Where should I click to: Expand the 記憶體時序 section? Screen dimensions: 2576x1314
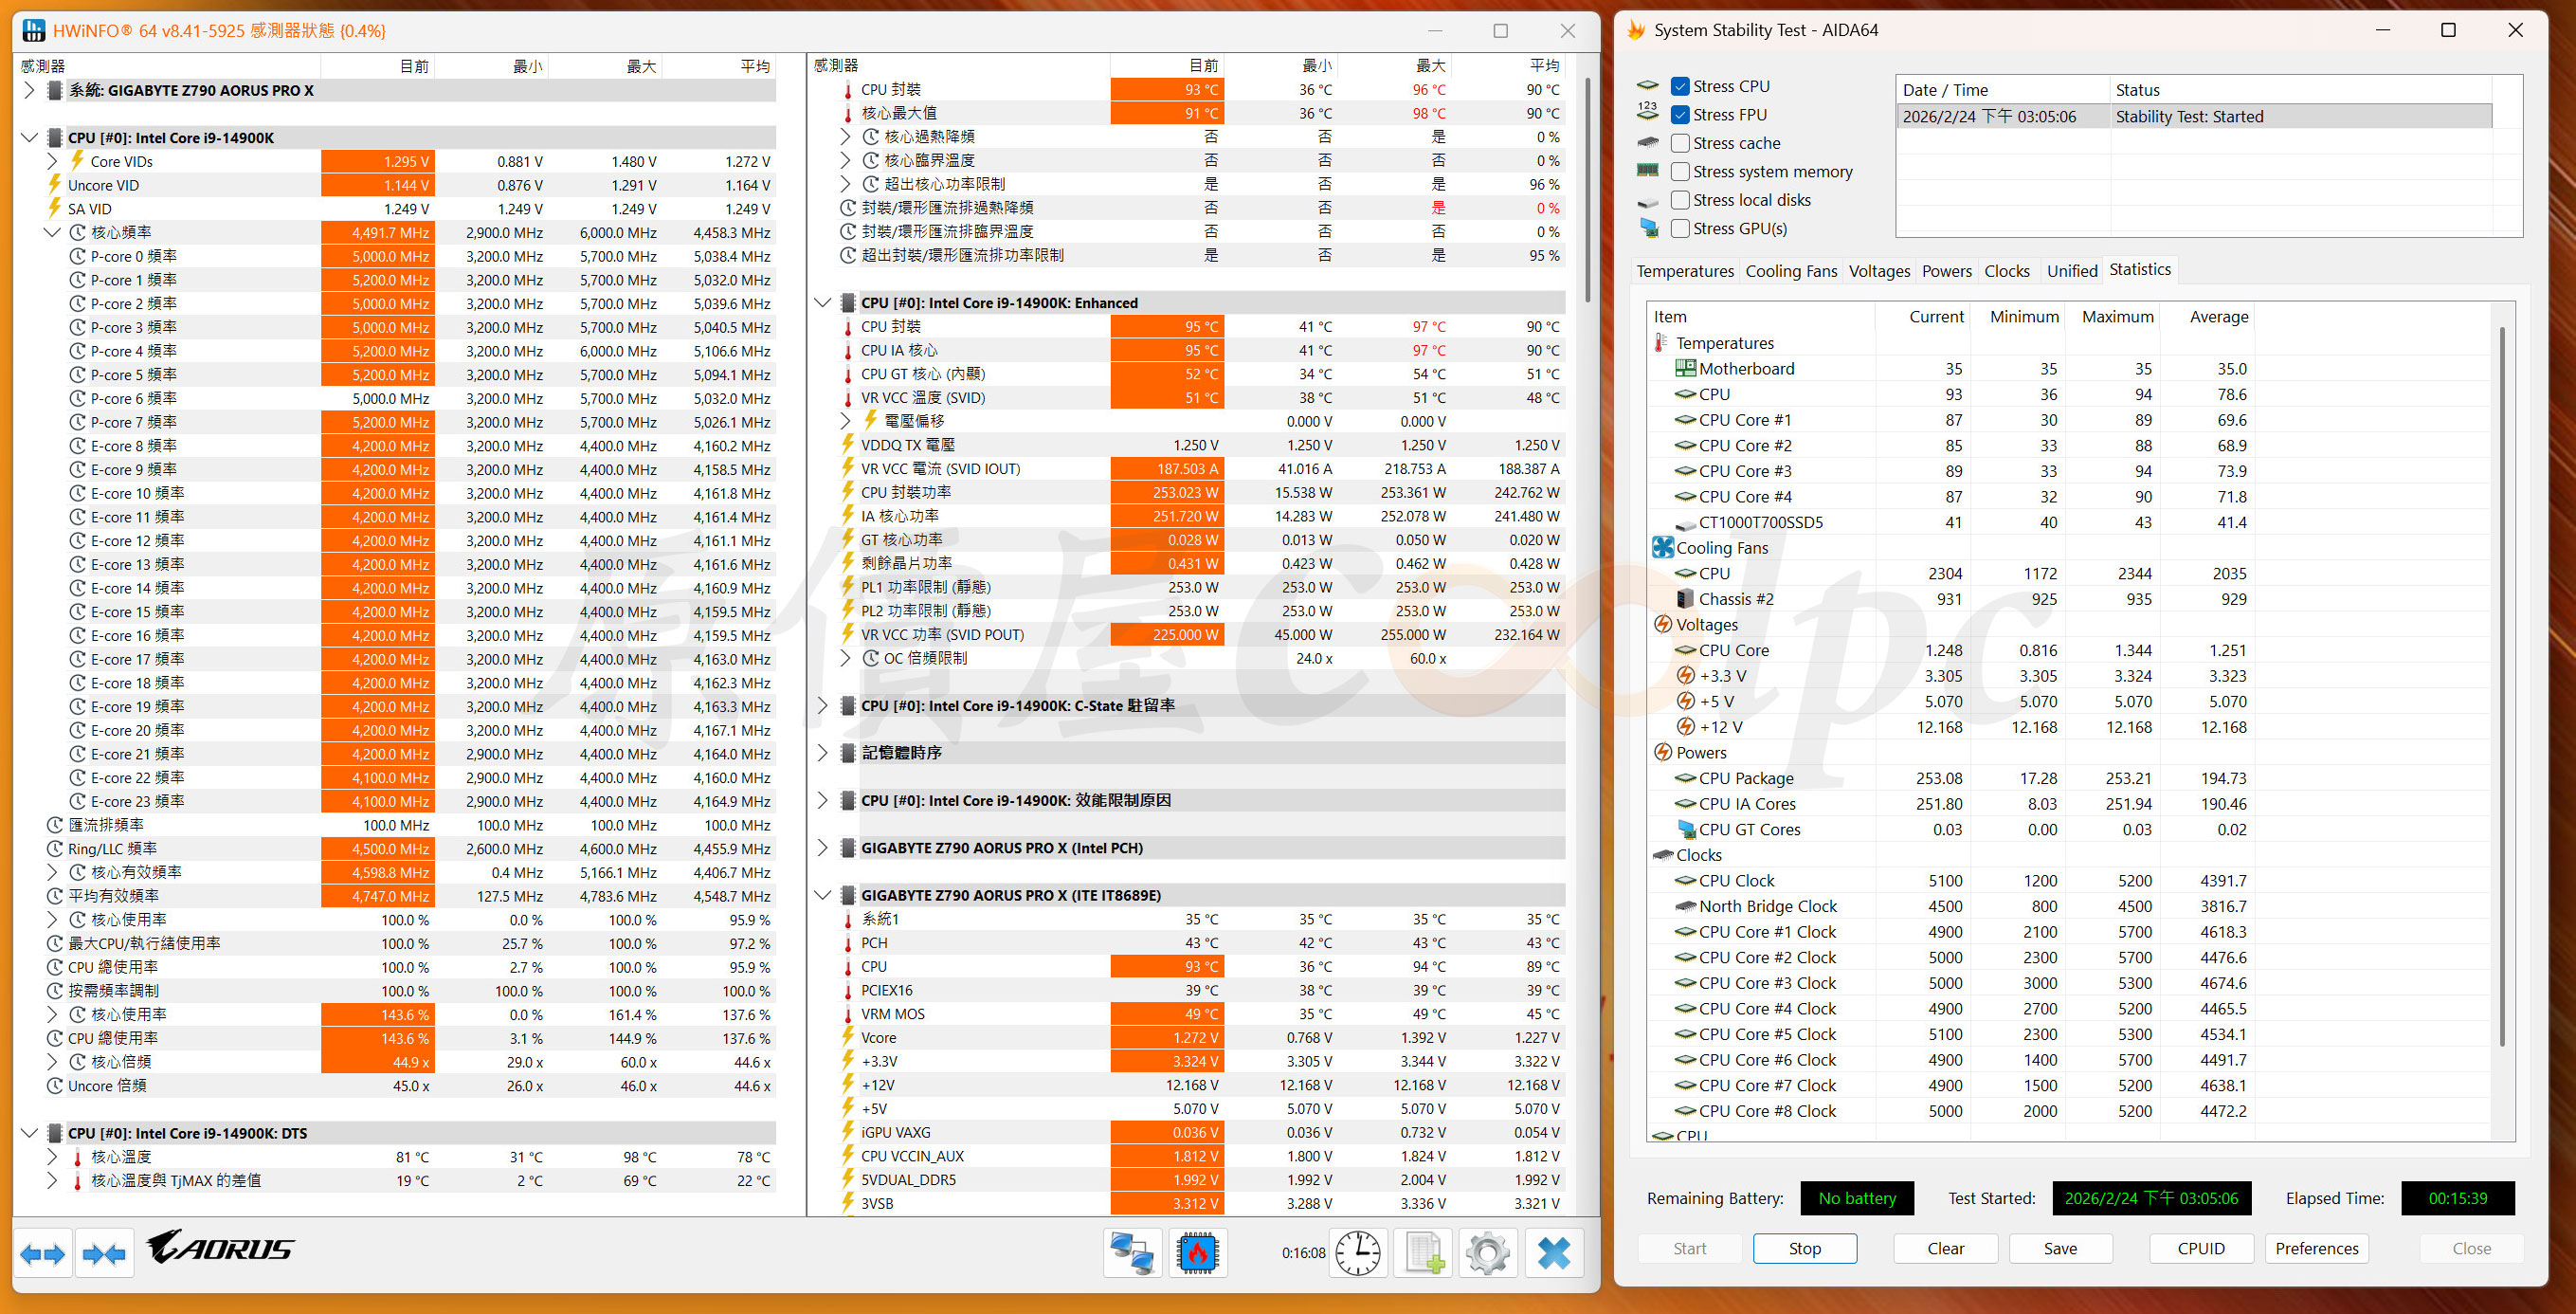pos(822,753)
